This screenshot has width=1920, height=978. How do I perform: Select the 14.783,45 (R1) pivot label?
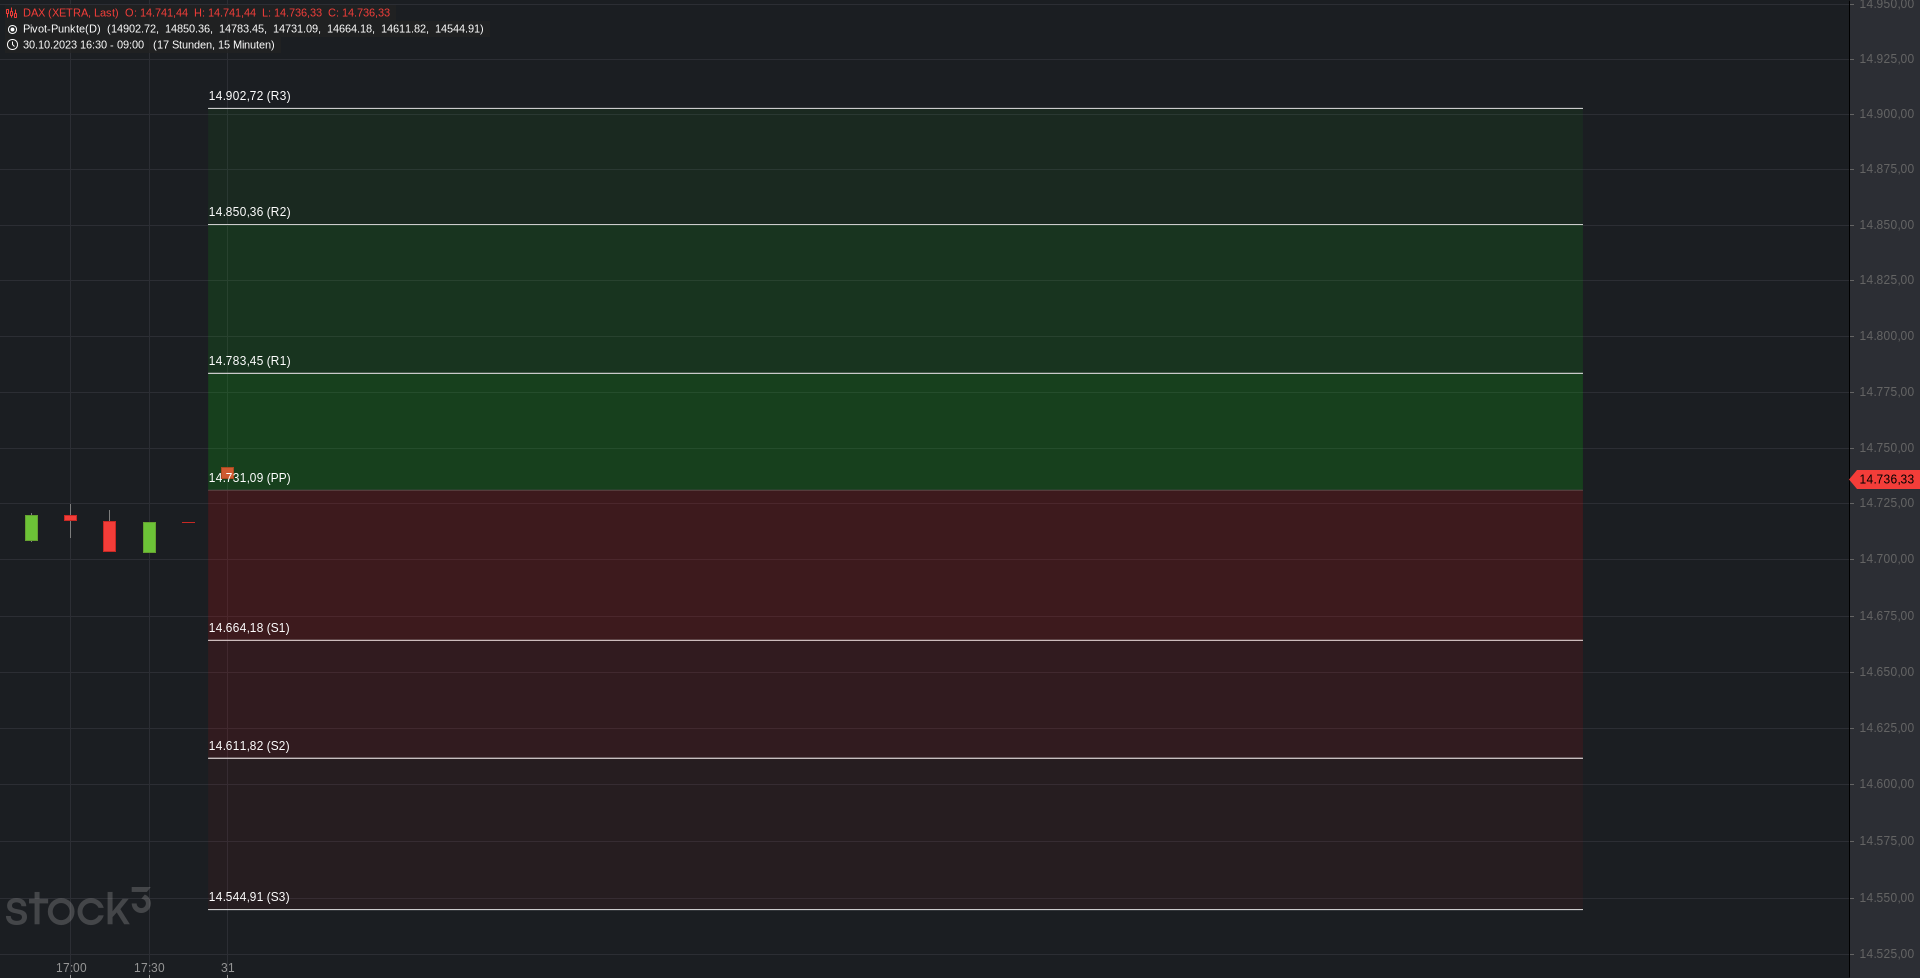249,361
